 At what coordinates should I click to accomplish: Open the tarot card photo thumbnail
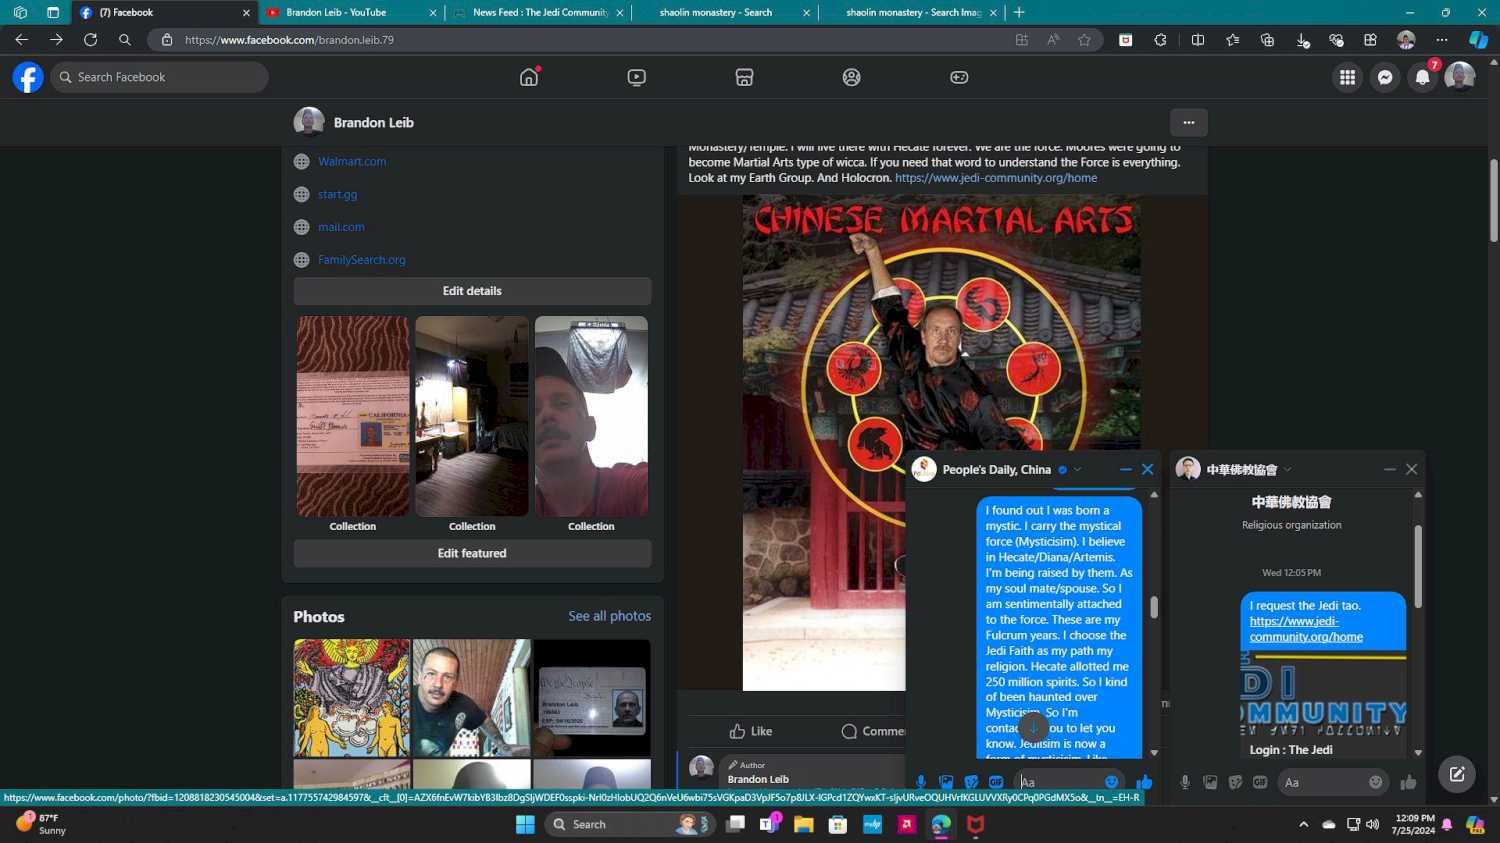tap(352, 698)
